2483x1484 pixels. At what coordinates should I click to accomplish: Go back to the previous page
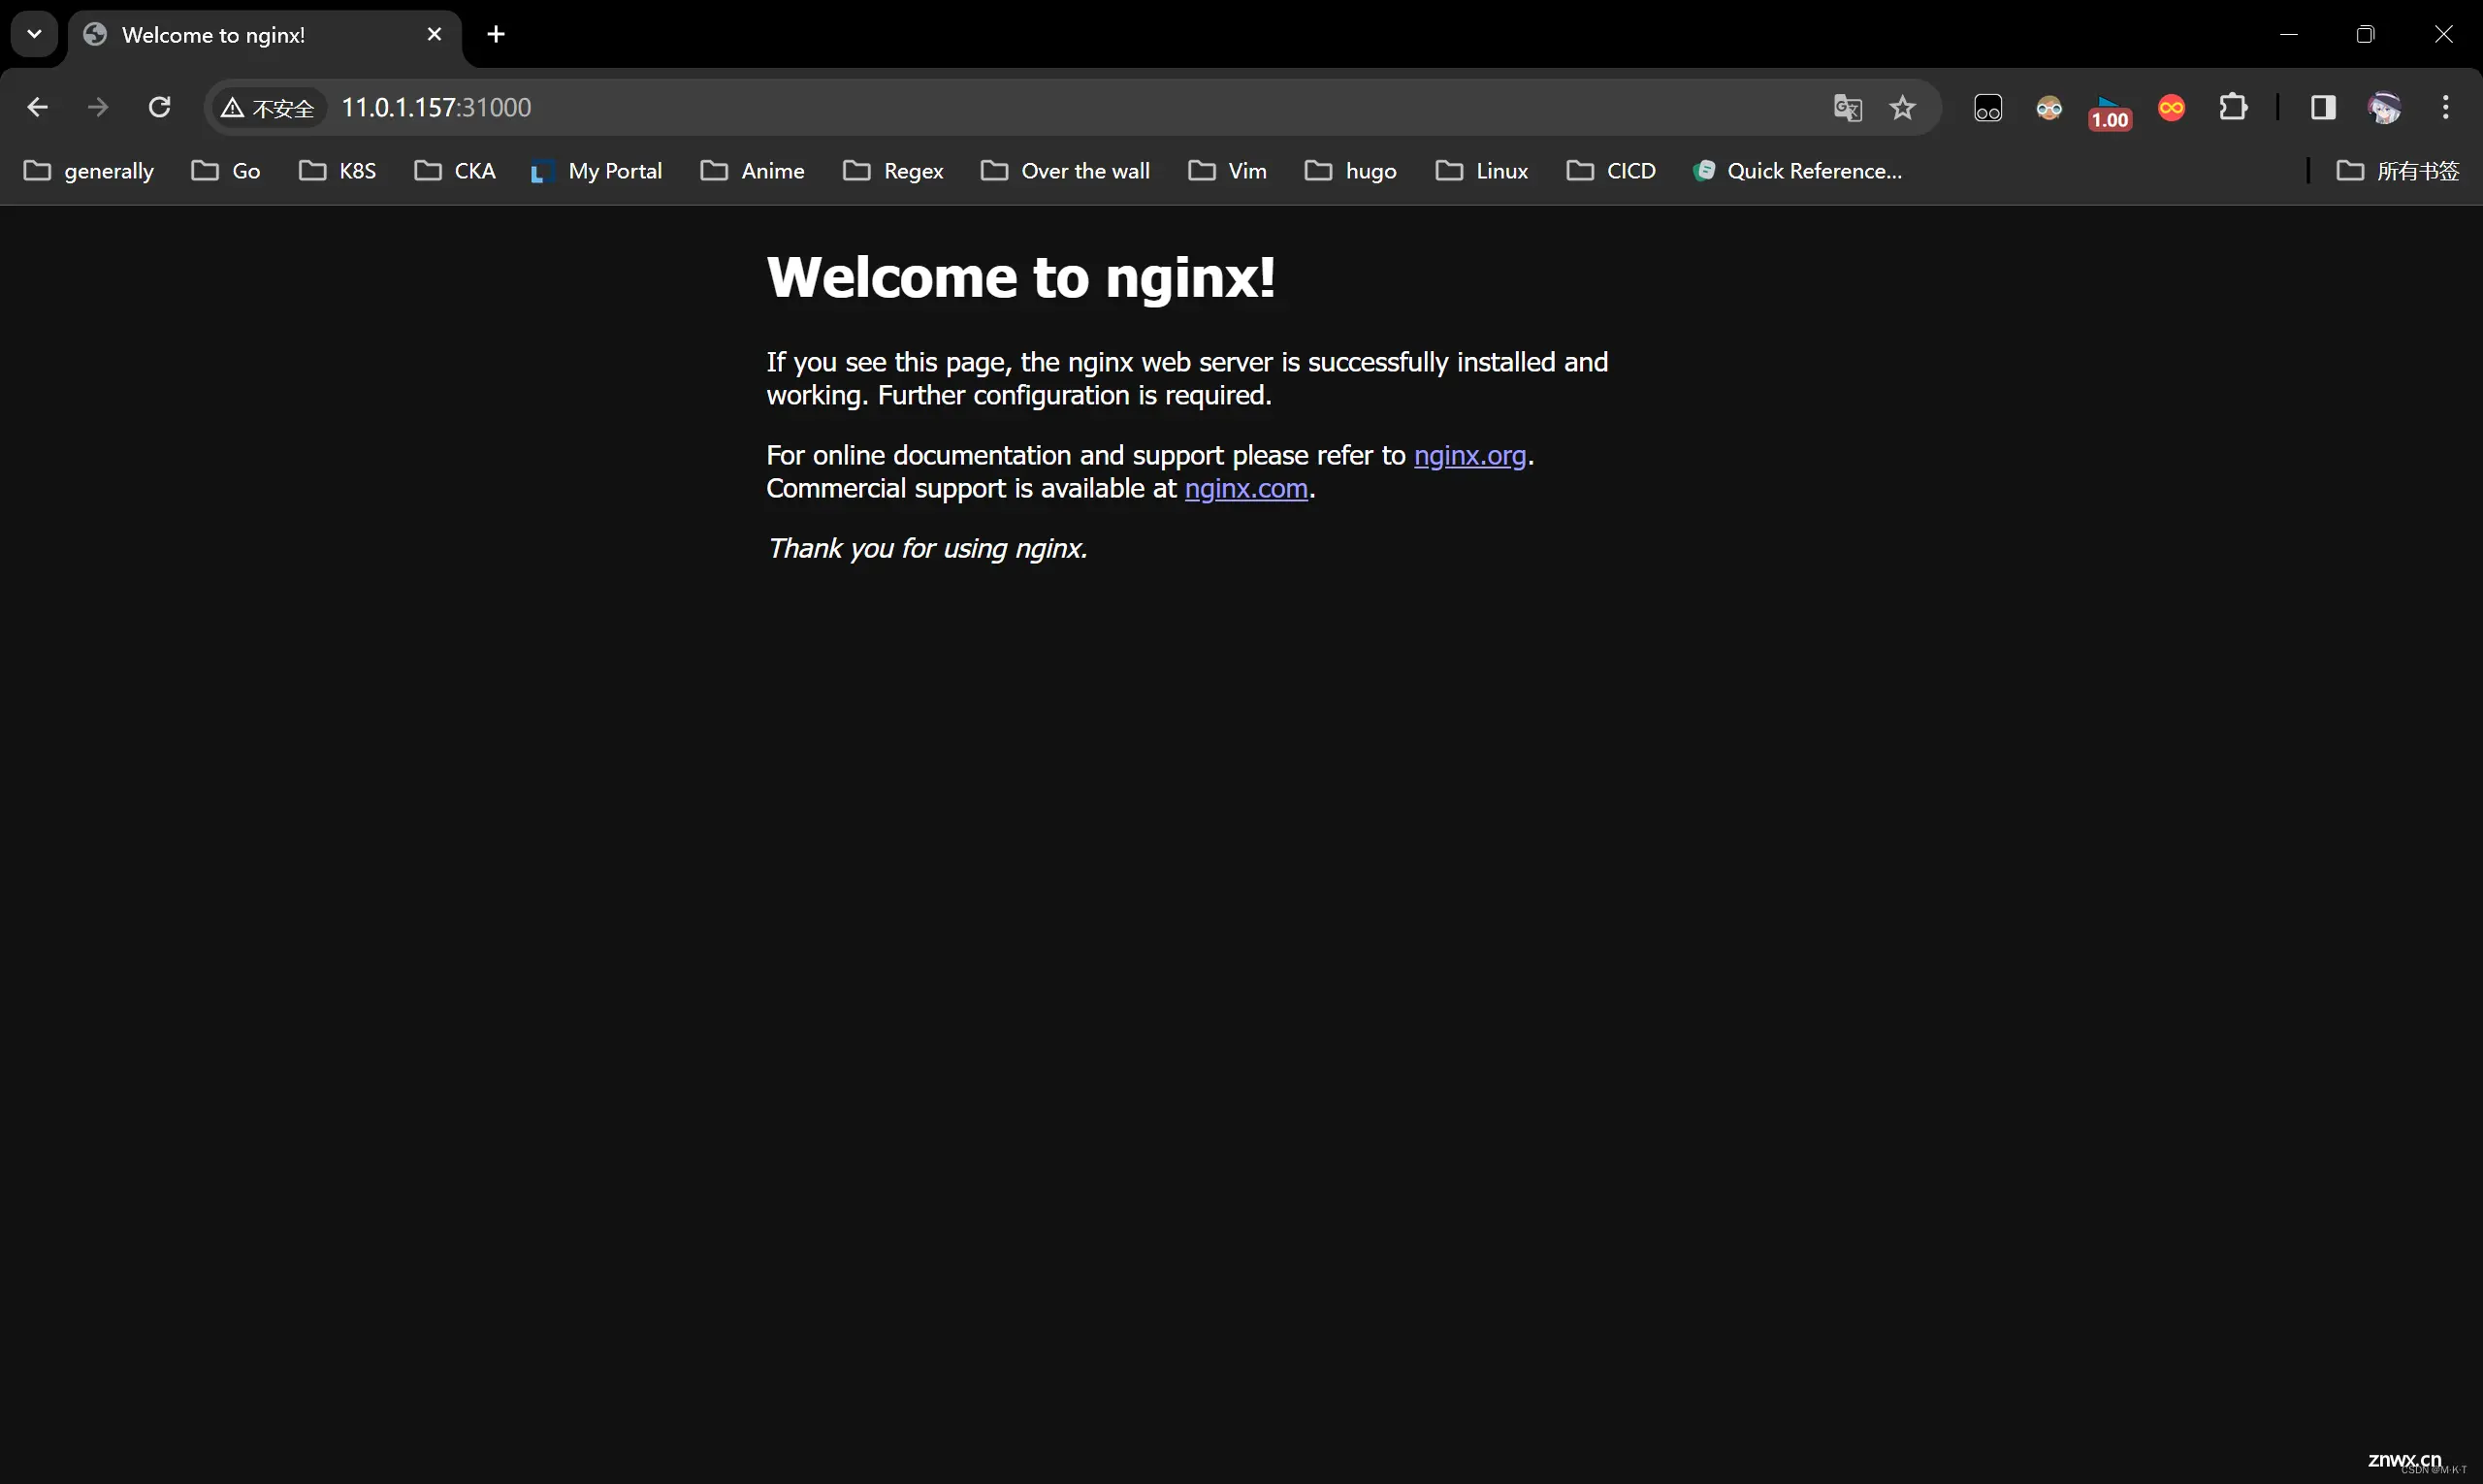pyautogui.click(x=37, y=107)
